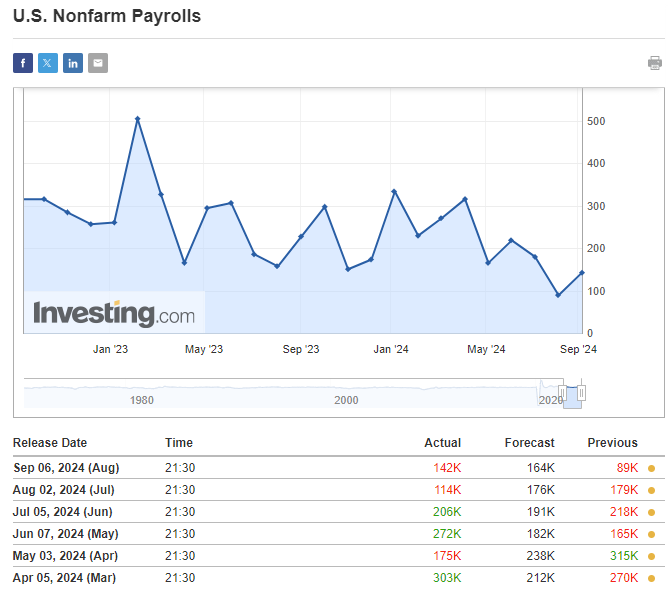
Task: Click the Forecast column header
Action: [x=530, y=443]
